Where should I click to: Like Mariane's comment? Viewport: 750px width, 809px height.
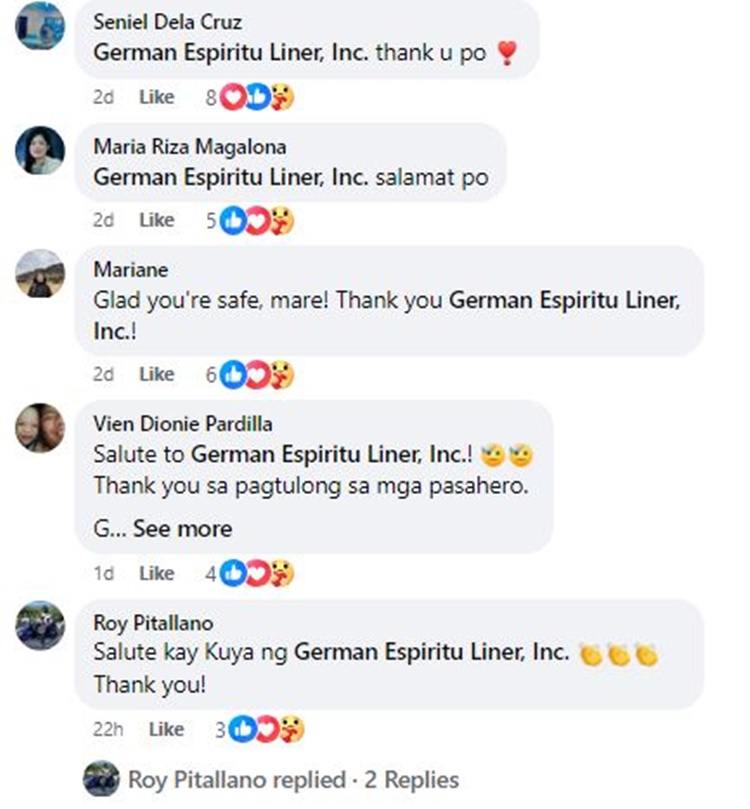[x=157, y=374]
